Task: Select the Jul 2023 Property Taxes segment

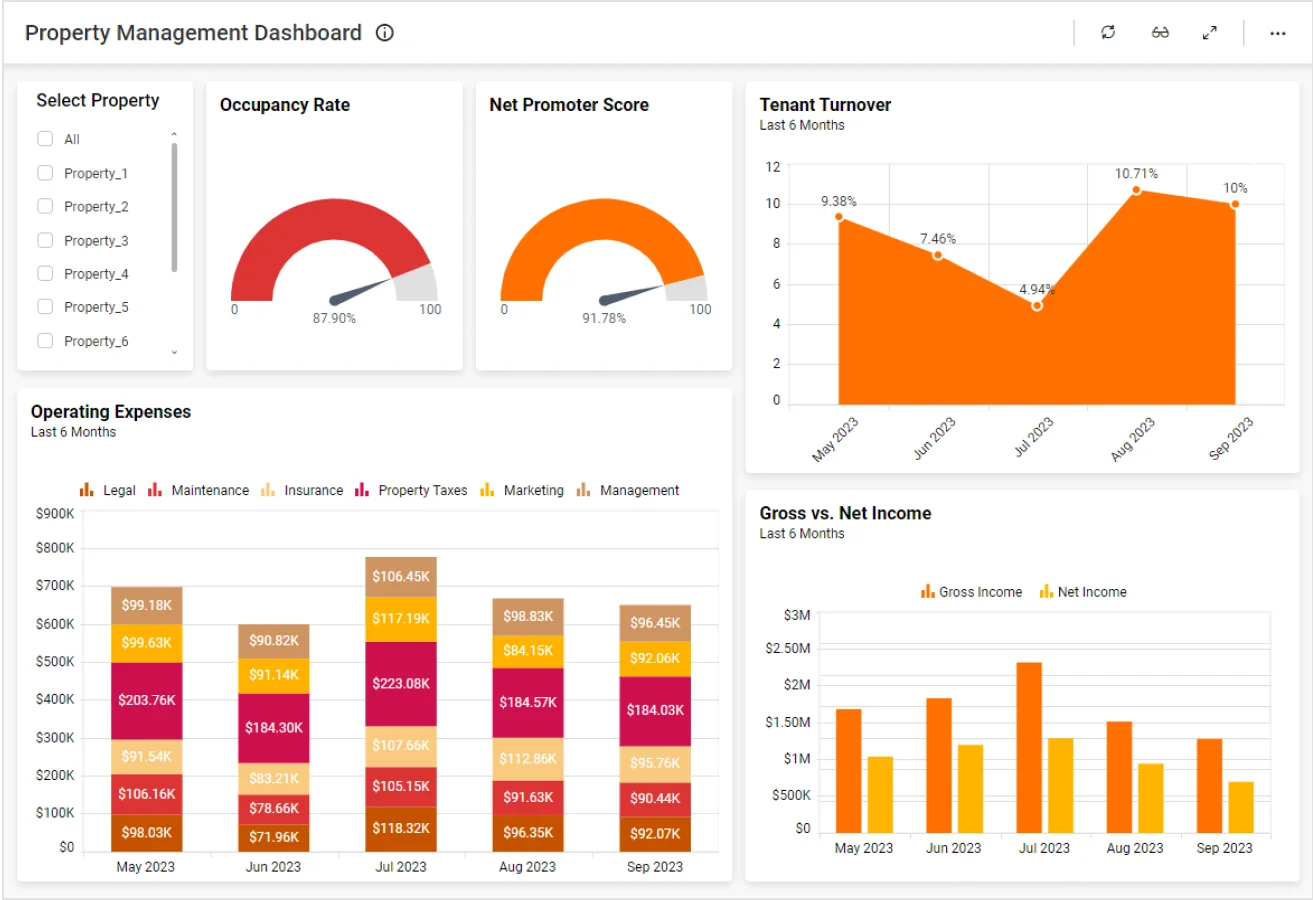Action: [400, 683]
